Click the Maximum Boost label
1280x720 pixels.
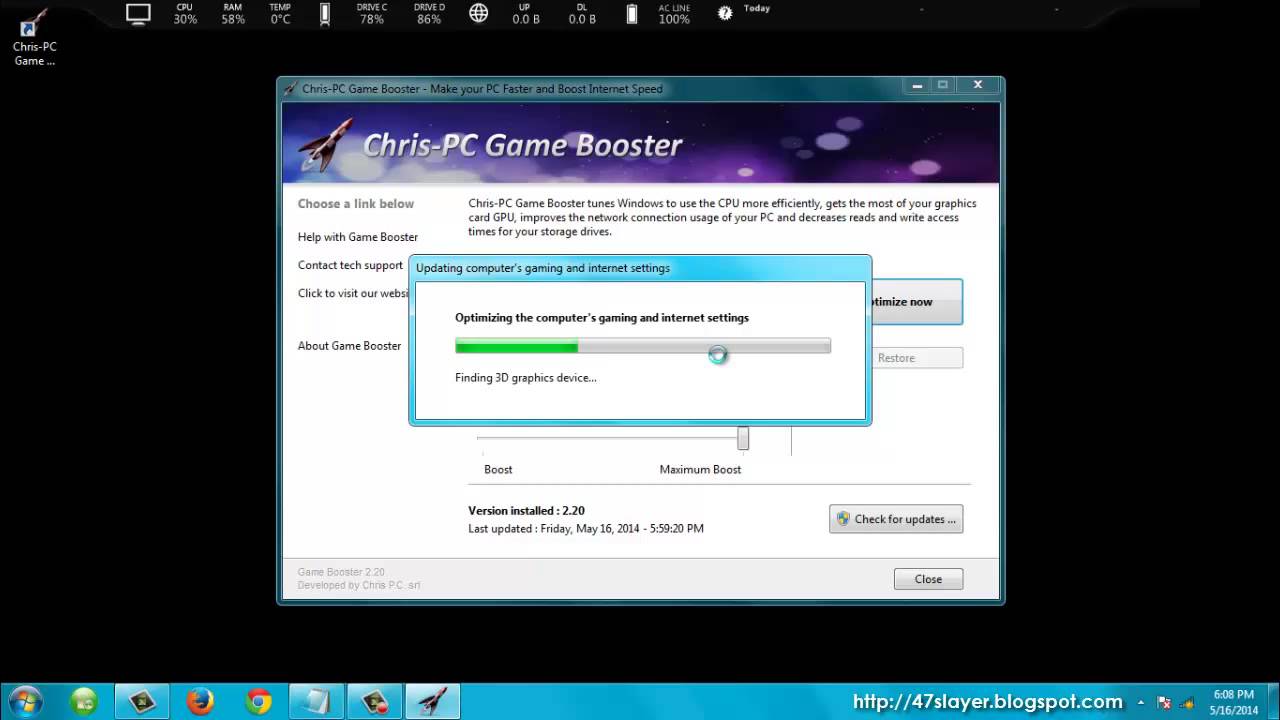(700, 469)
